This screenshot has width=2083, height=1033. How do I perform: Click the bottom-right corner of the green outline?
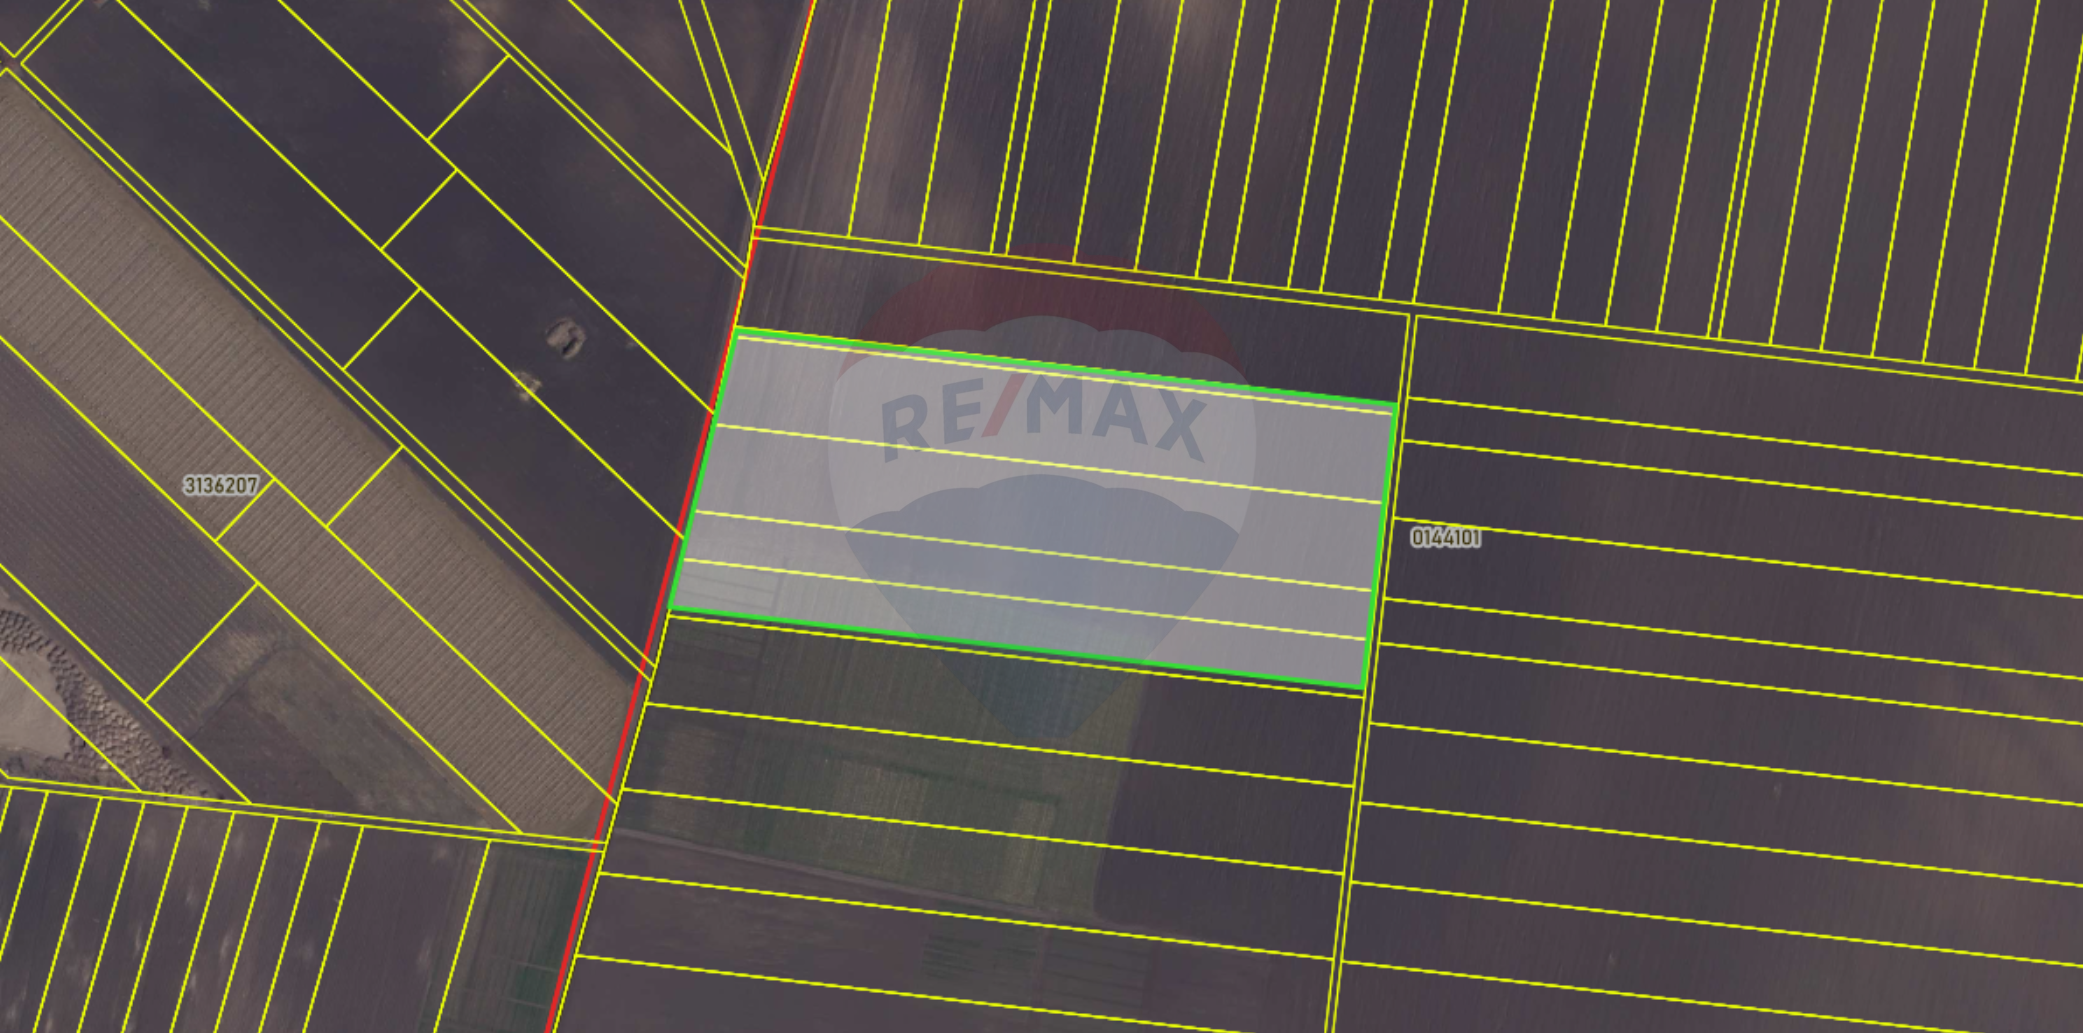pyautogui.click(x=1365, y=687)
